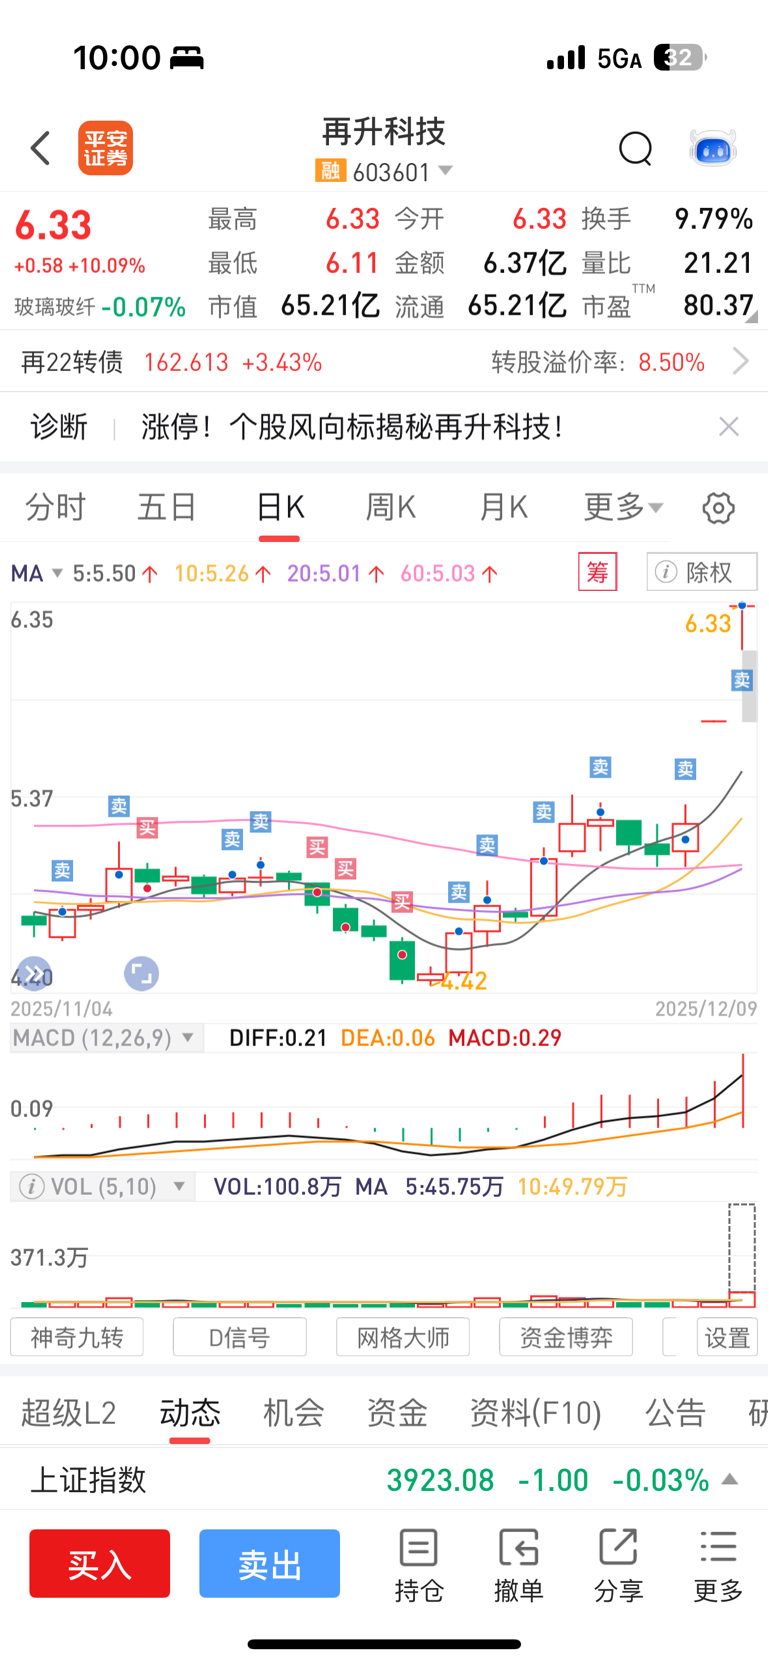
Task: Tap the 上证指数 value 3923.08
Action: [440, 1480]
